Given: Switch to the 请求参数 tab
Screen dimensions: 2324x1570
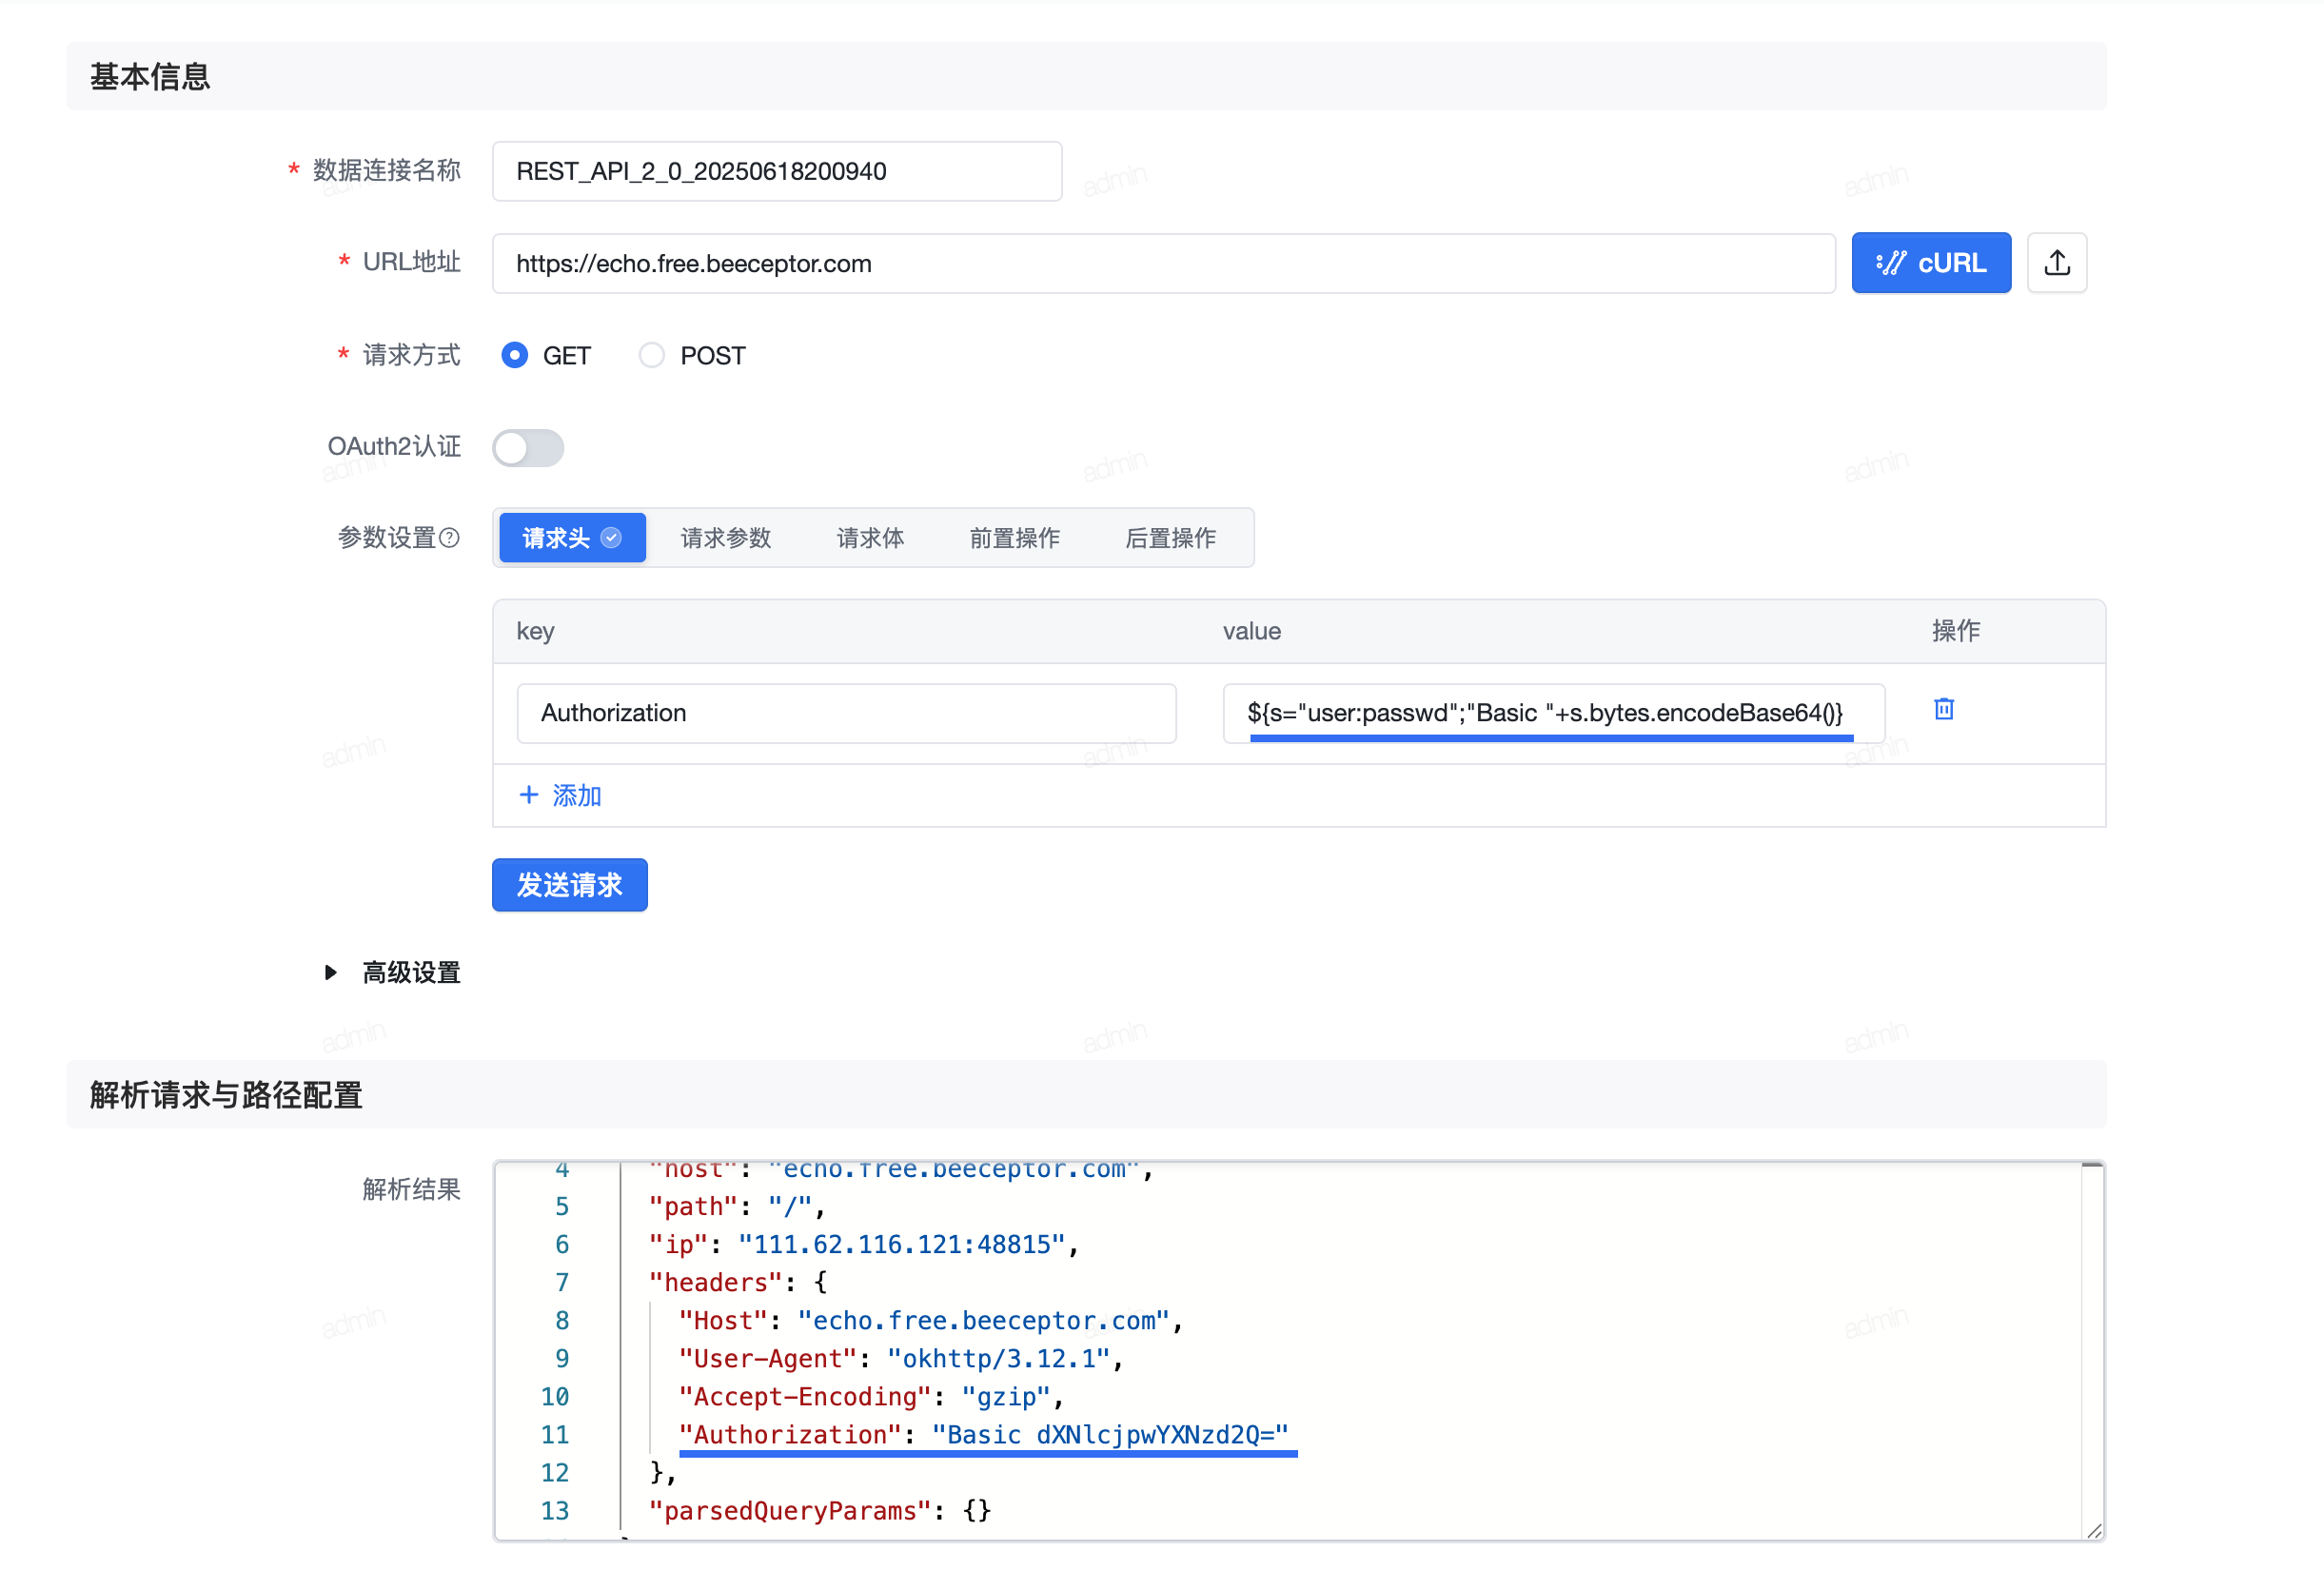Looking at the screenshot, I should 725,538.
